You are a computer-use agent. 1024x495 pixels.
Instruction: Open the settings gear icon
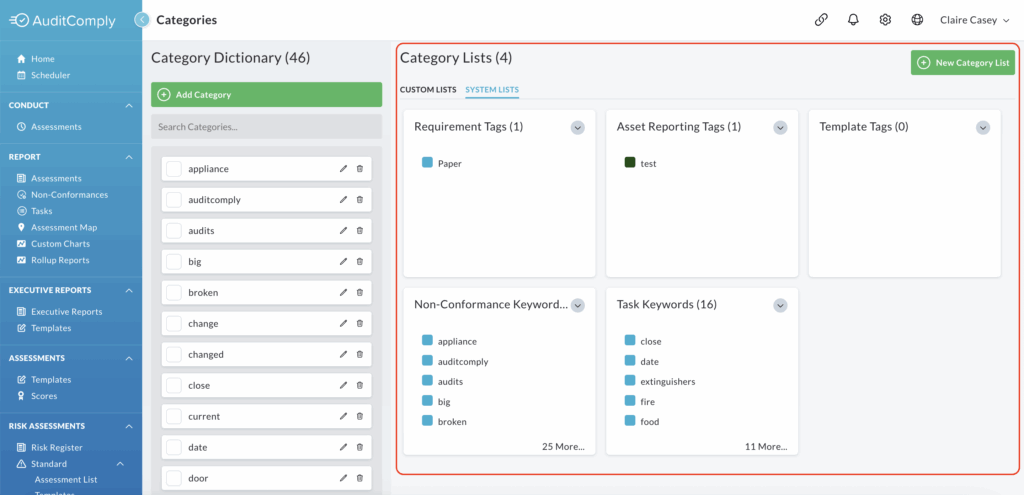885,20
